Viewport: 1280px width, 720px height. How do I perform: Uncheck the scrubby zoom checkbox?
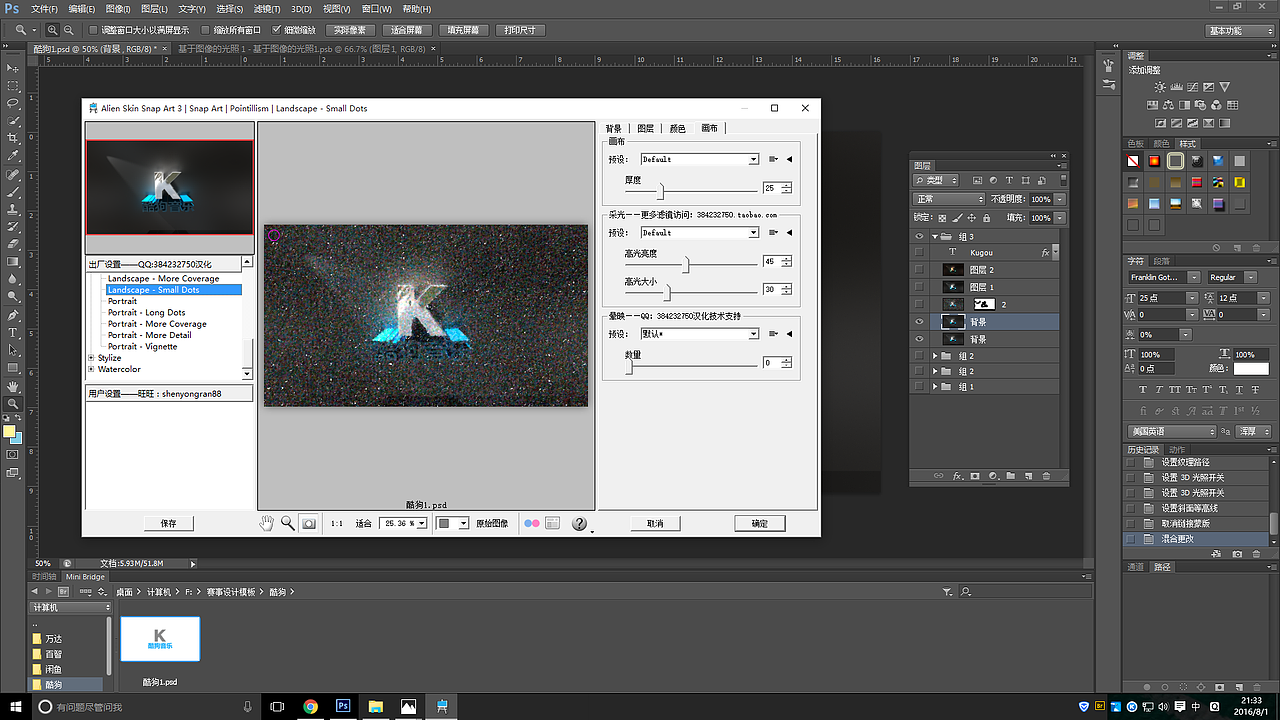tap(277, 30)
